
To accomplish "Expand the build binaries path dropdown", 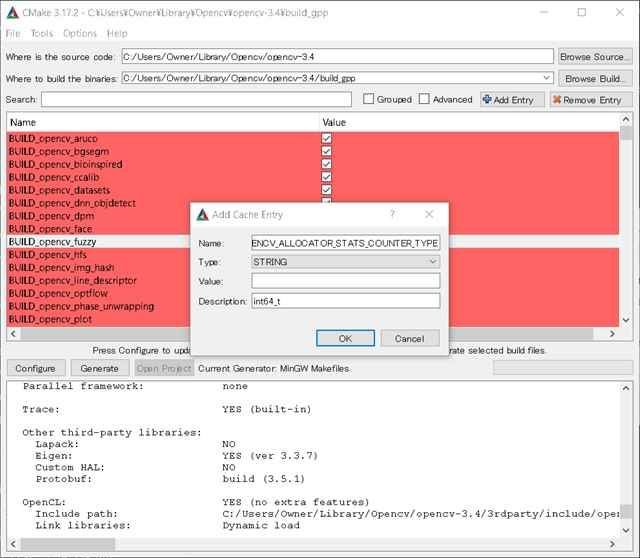I will [546, 78].
